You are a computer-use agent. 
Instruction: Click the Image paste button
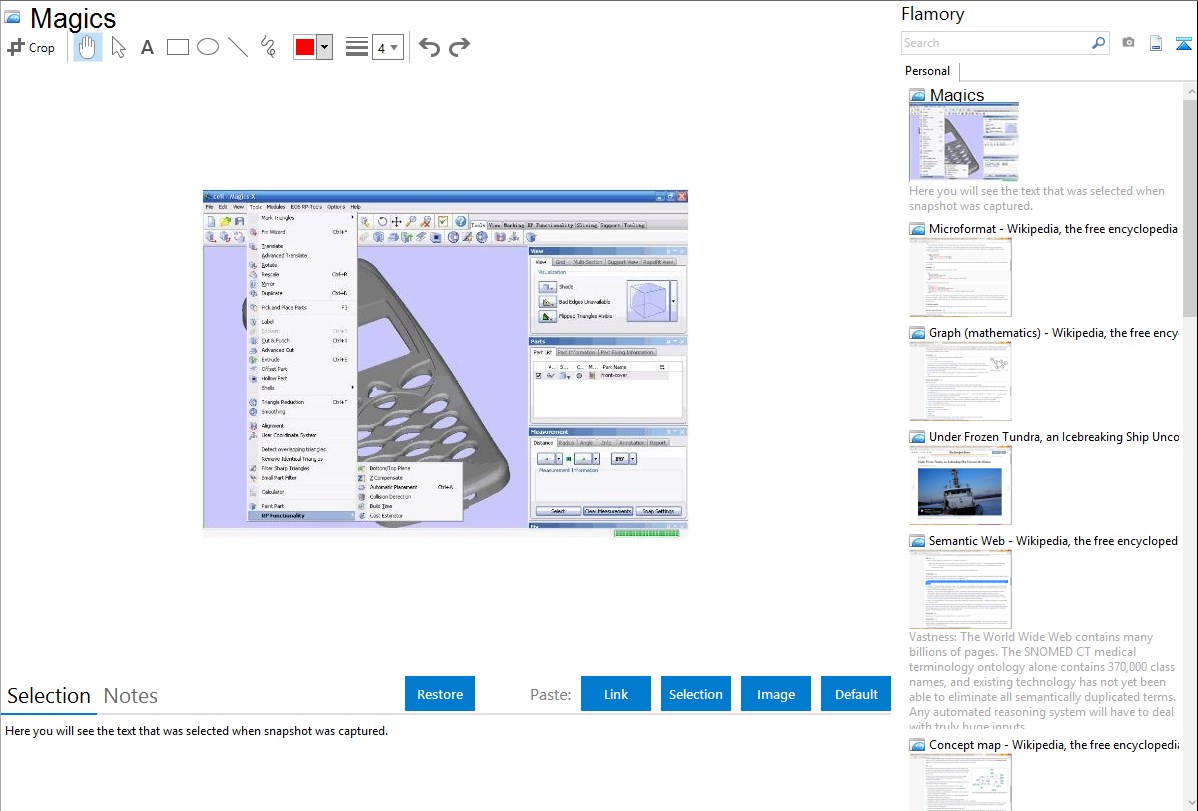[775, 694]
